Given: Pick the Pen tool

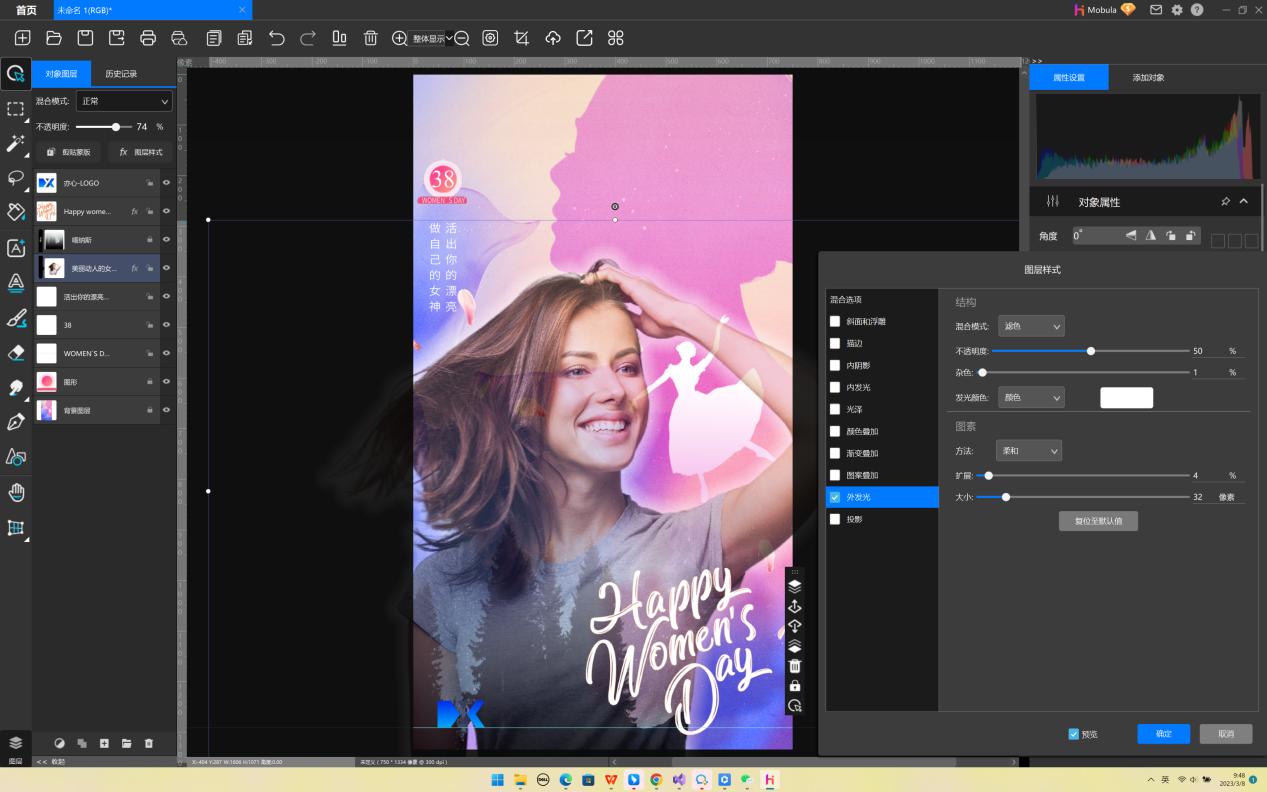Looking at the screenshot, I should coord(15,422).
